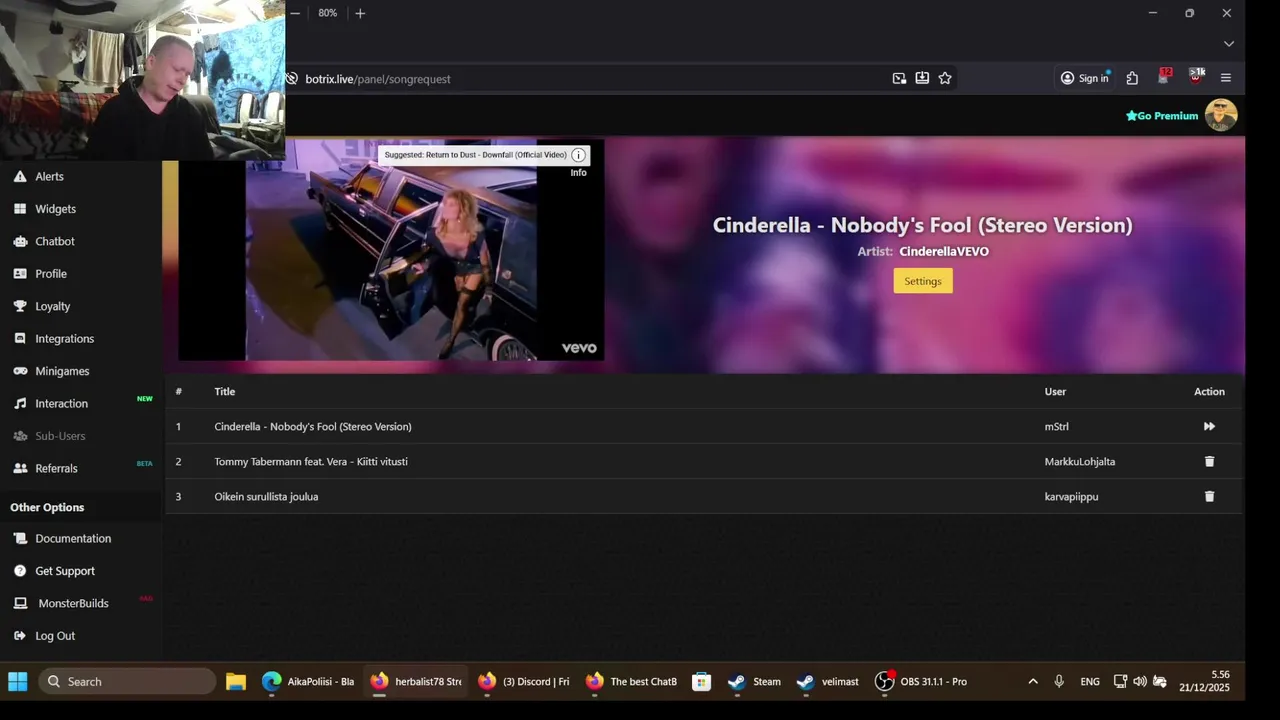Image resolution: width=1280 pixels, height=720 pixels.
Task: Open the Windows Start button
Action: pyautogui.click(x=18, y=682)
